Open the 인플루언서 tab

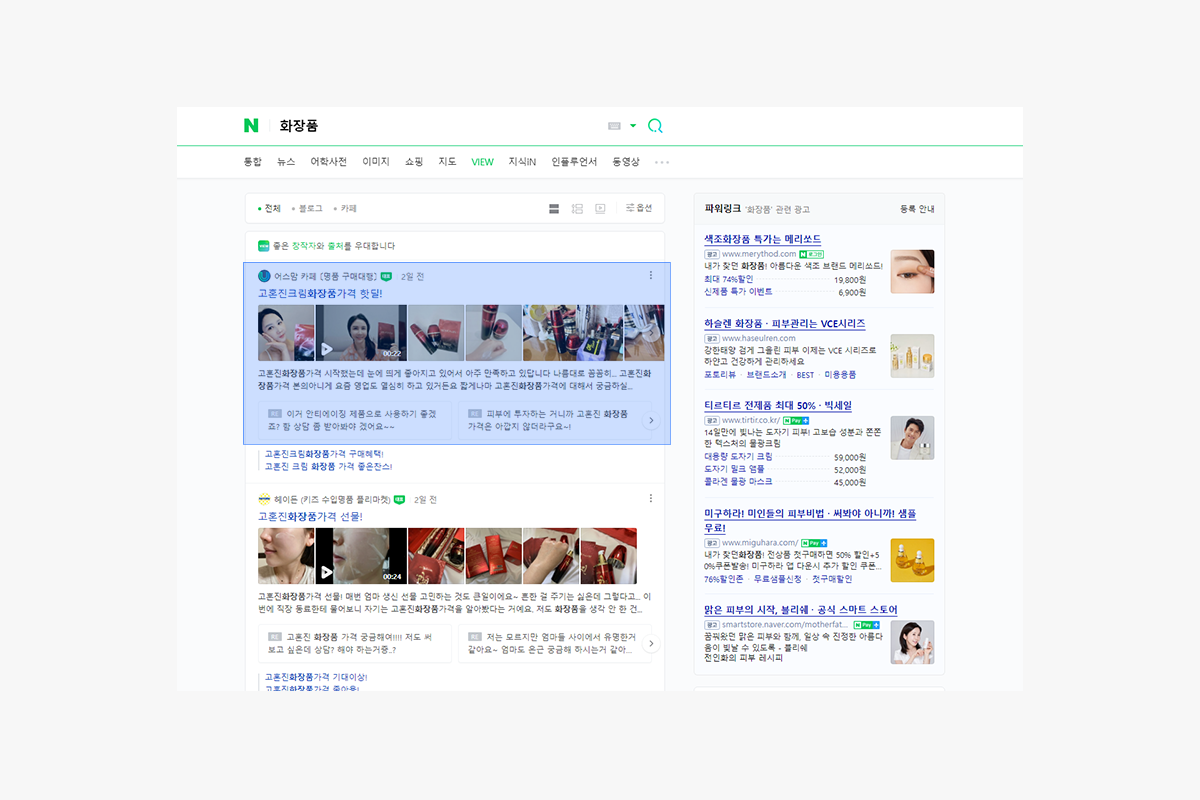pyautogui.click(x=574, y=162)
